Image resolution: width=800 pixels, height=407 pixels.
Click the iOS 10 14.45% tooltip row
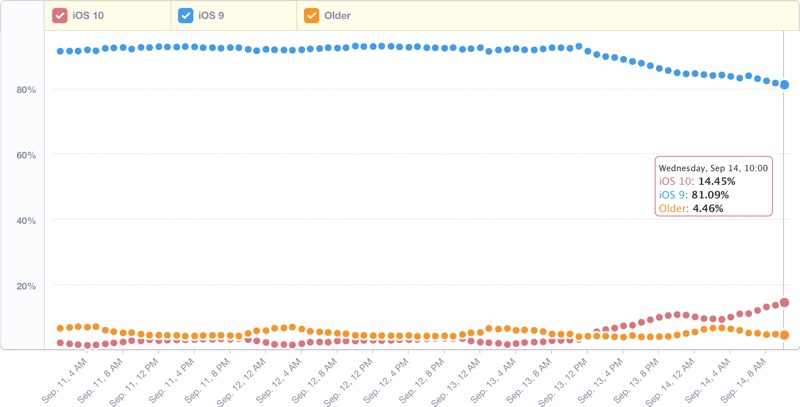(697, 181)
